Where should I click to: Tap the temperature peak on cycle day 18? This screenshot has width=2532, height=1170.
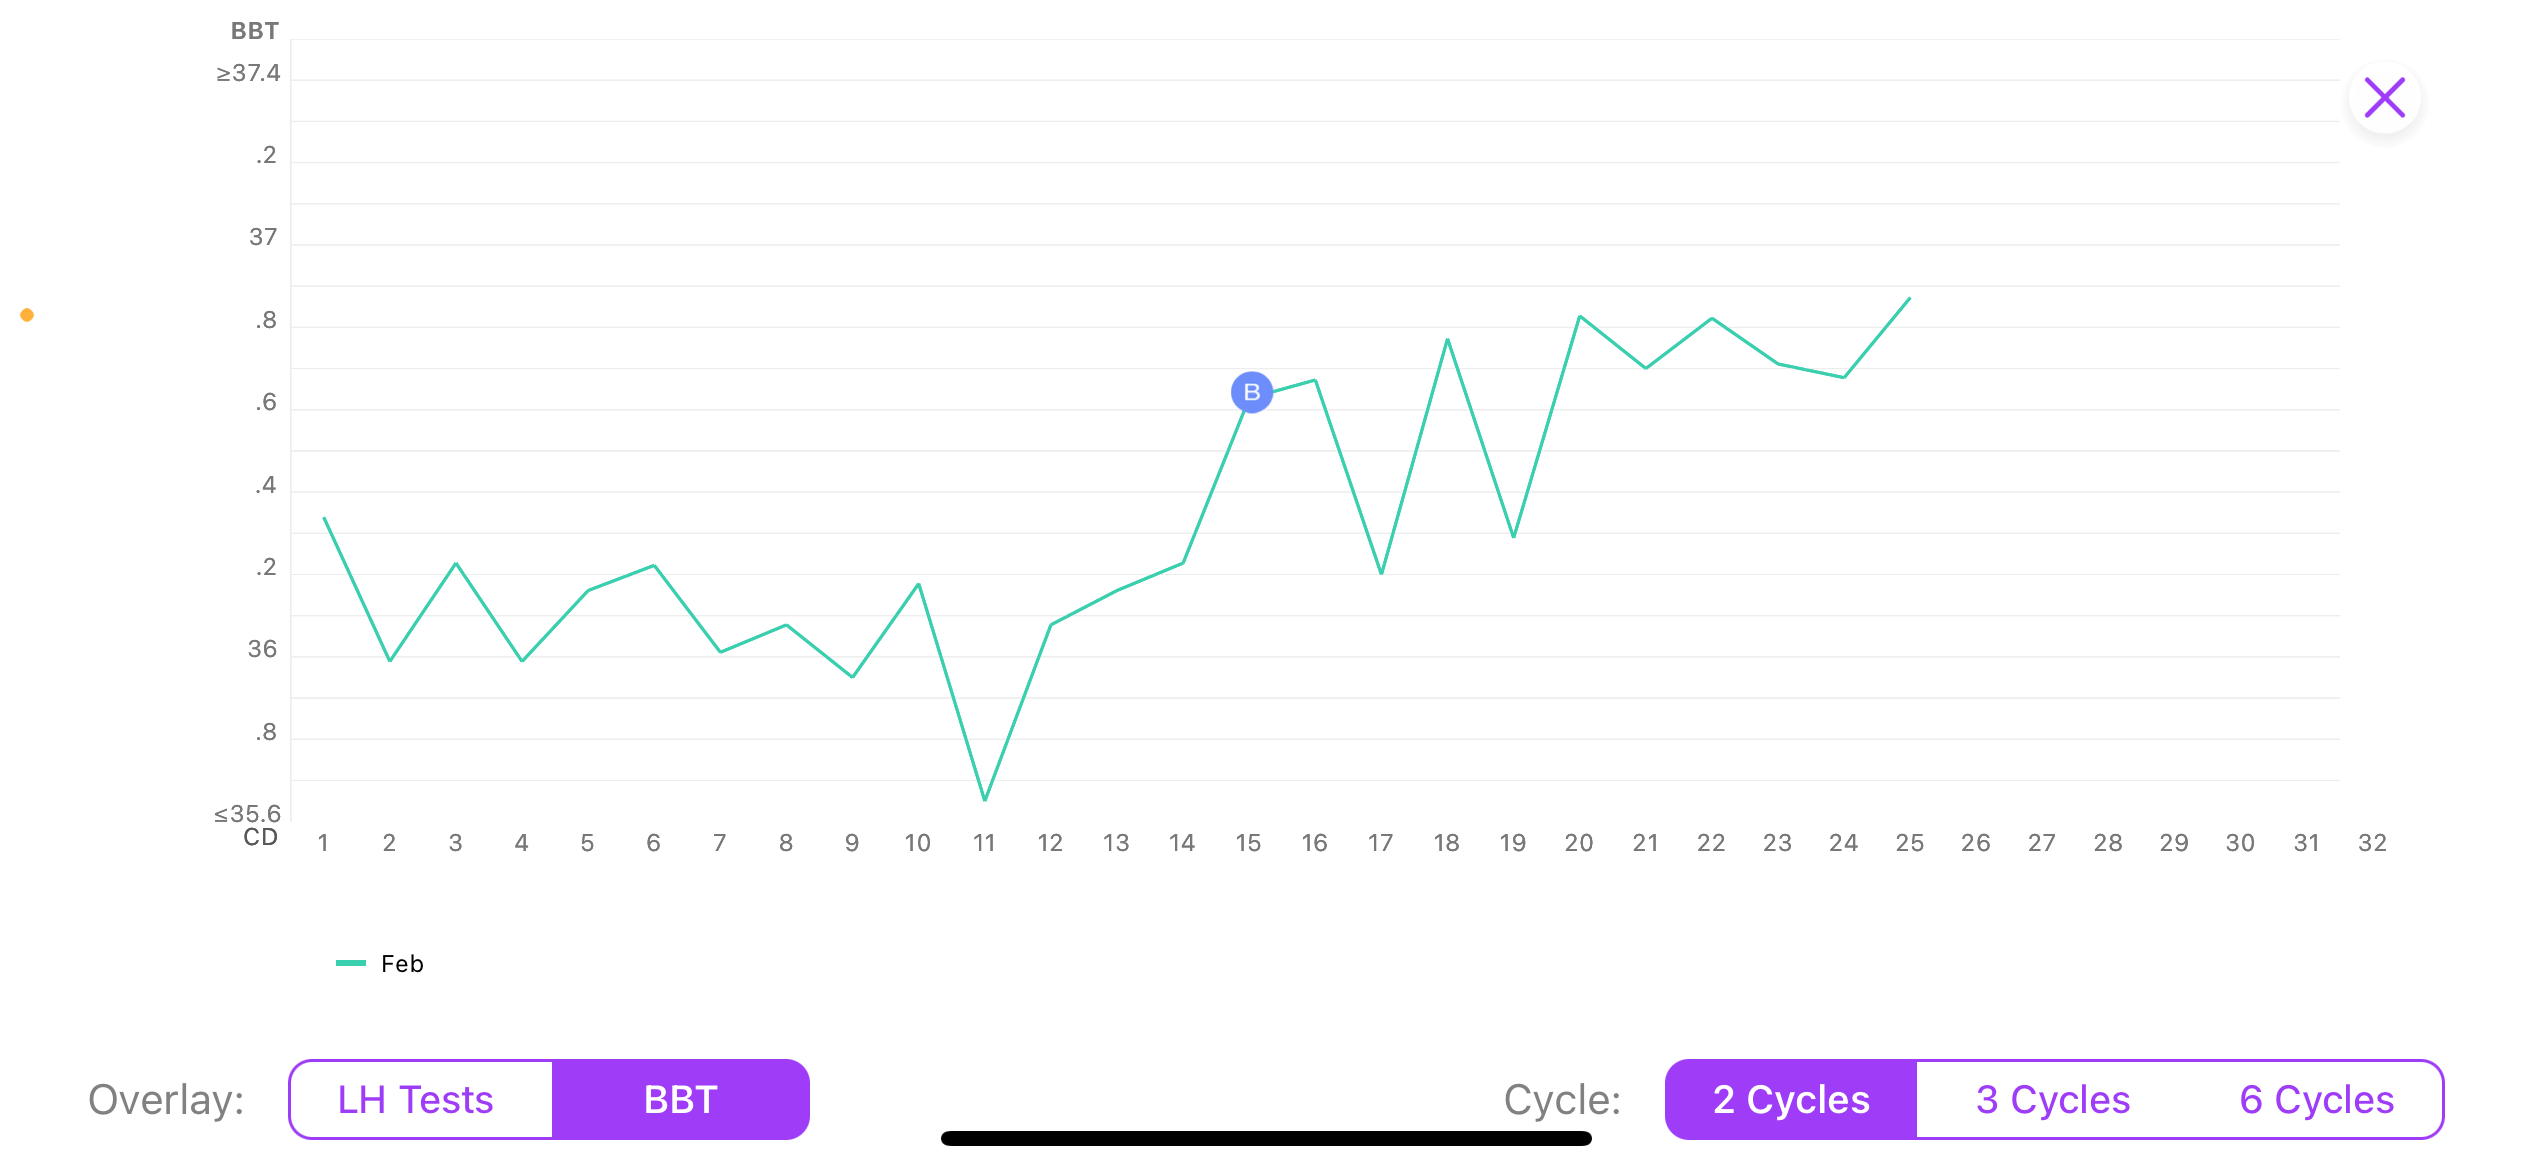click(1447, 340)
